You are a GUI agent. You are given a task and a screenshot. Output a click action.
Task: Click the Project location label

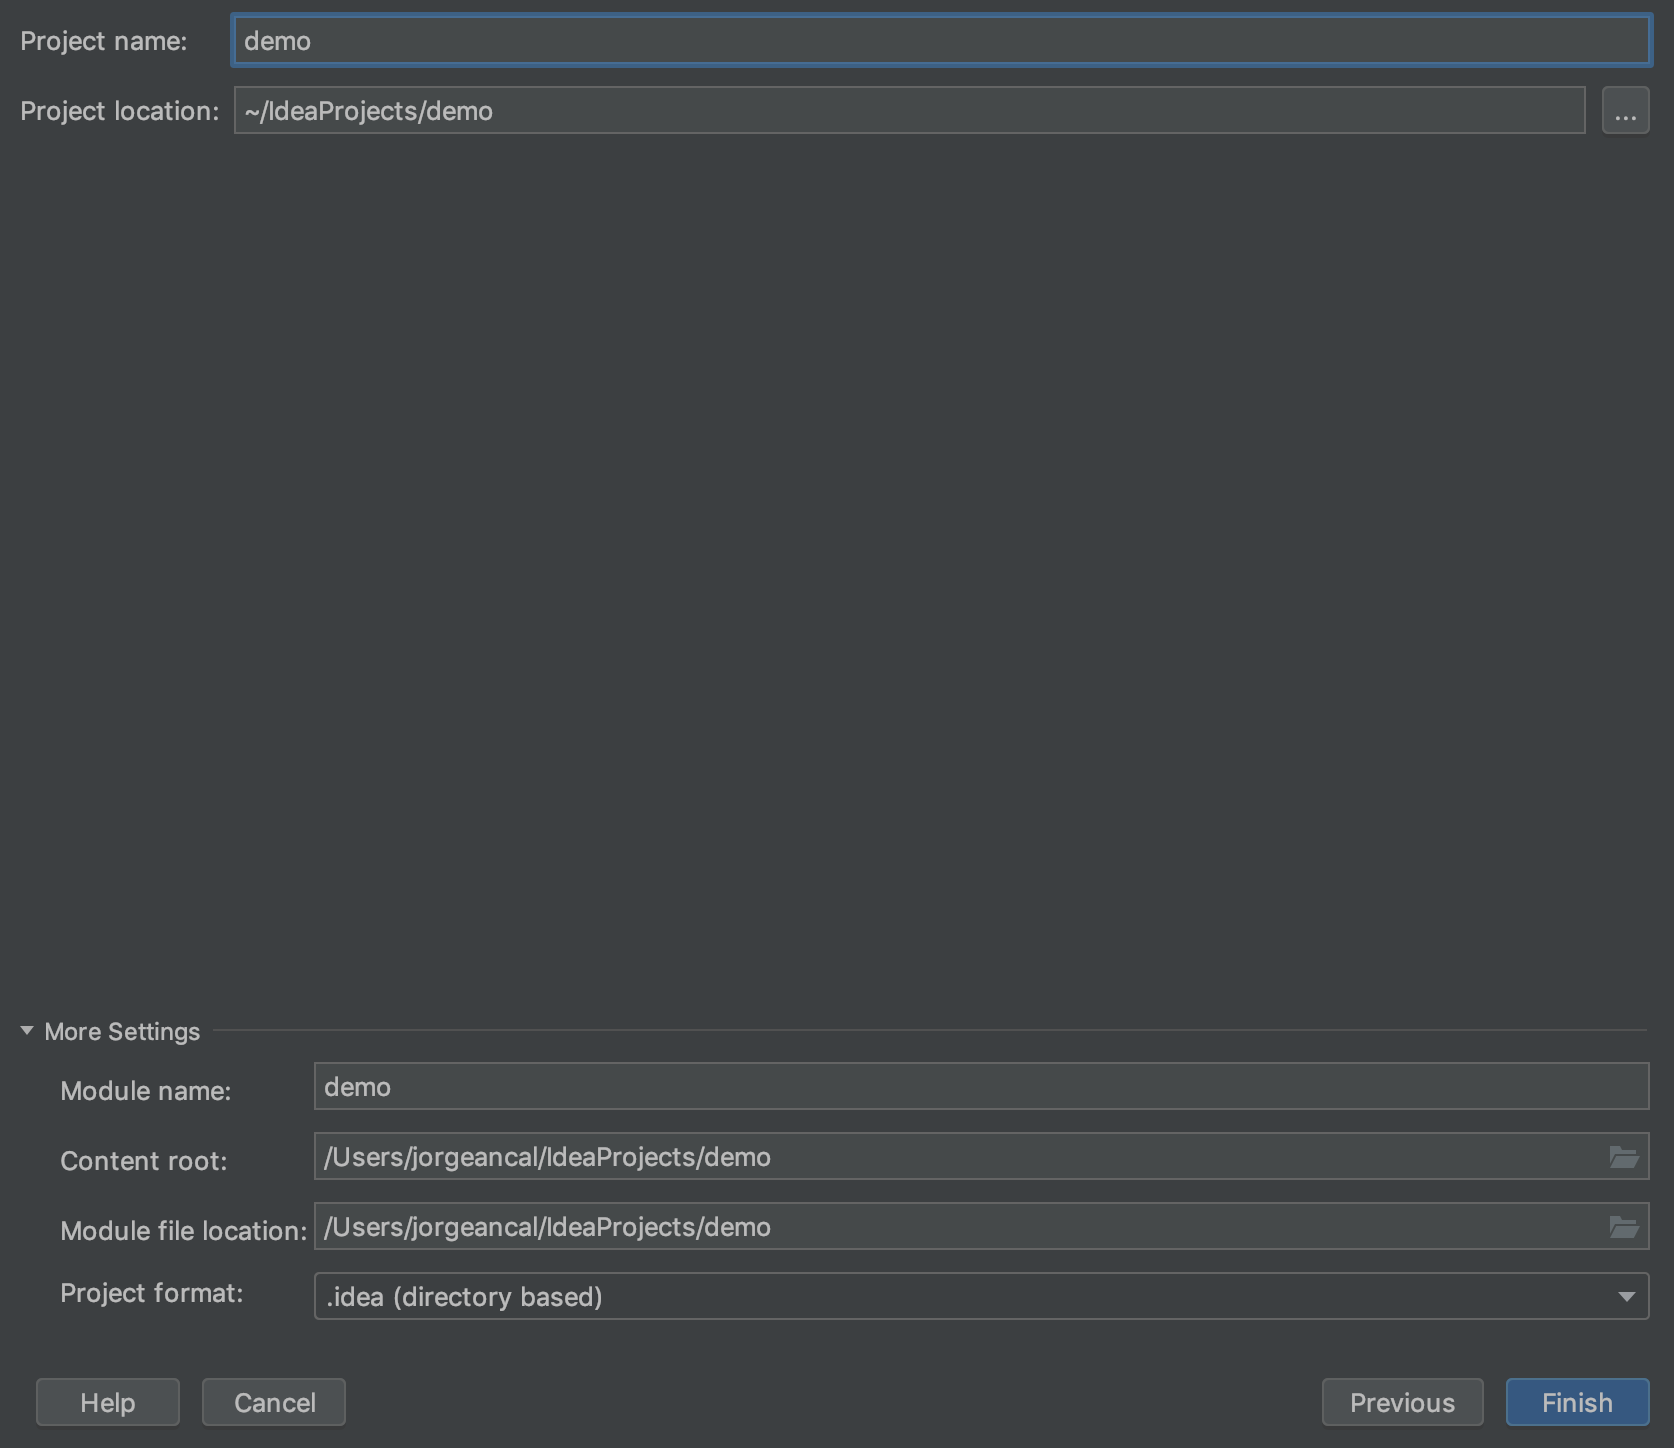point(120,111)
